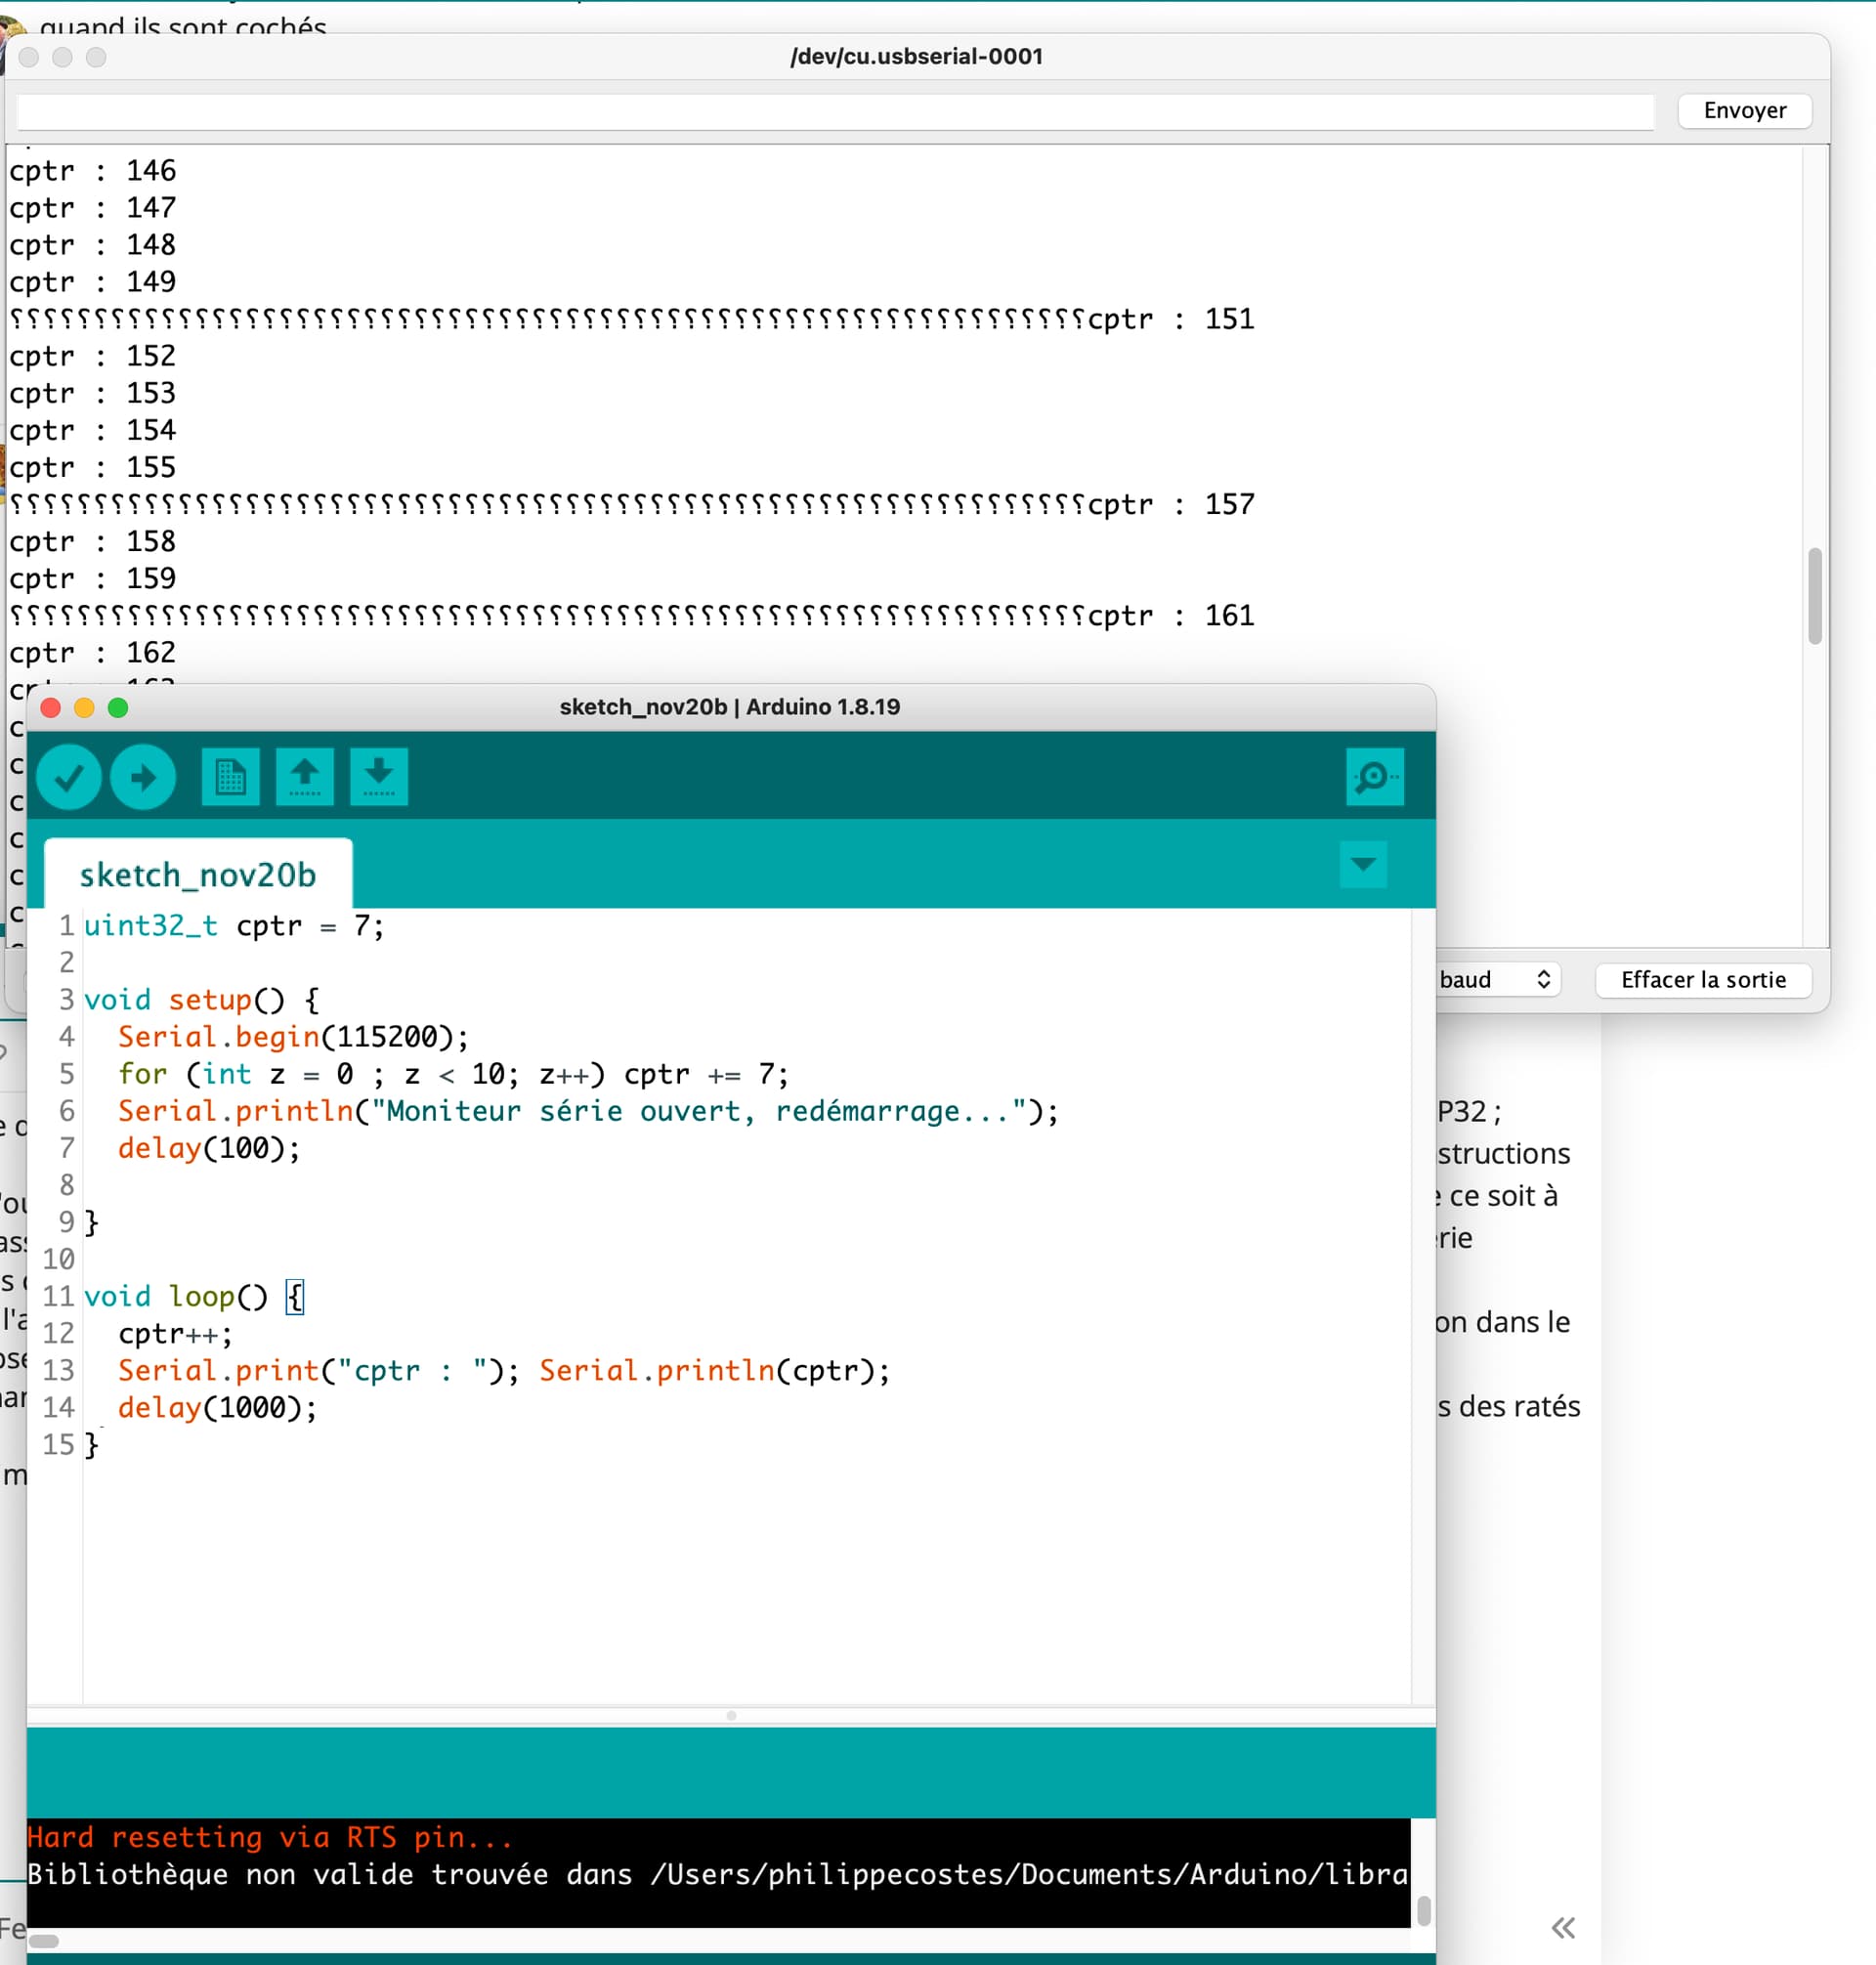Click the console horizontal scrollbar thumb
The image size is (1876, 1965).
[44, 1941]
